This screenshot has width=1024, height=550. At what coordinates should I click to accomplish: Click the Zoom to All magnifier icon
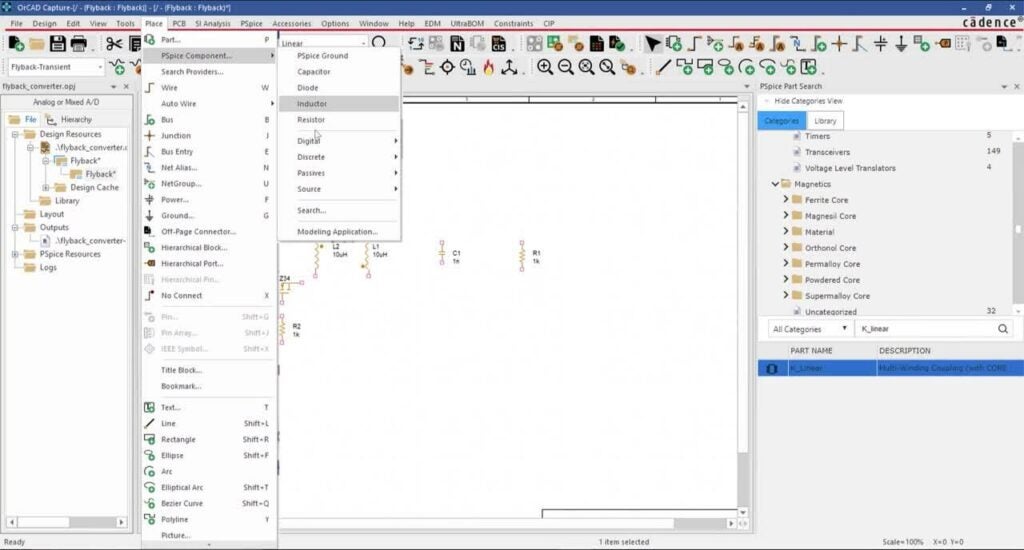tap(607, 67)
